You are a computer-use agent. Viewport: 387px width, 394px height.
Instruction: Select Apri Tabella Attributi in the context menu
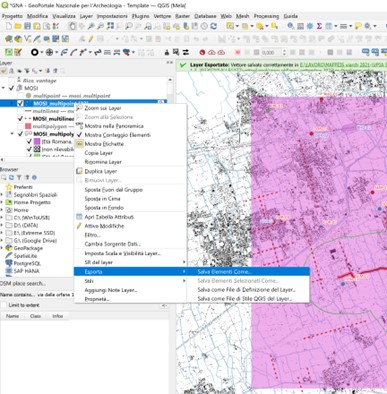click(x=130, y=217)
